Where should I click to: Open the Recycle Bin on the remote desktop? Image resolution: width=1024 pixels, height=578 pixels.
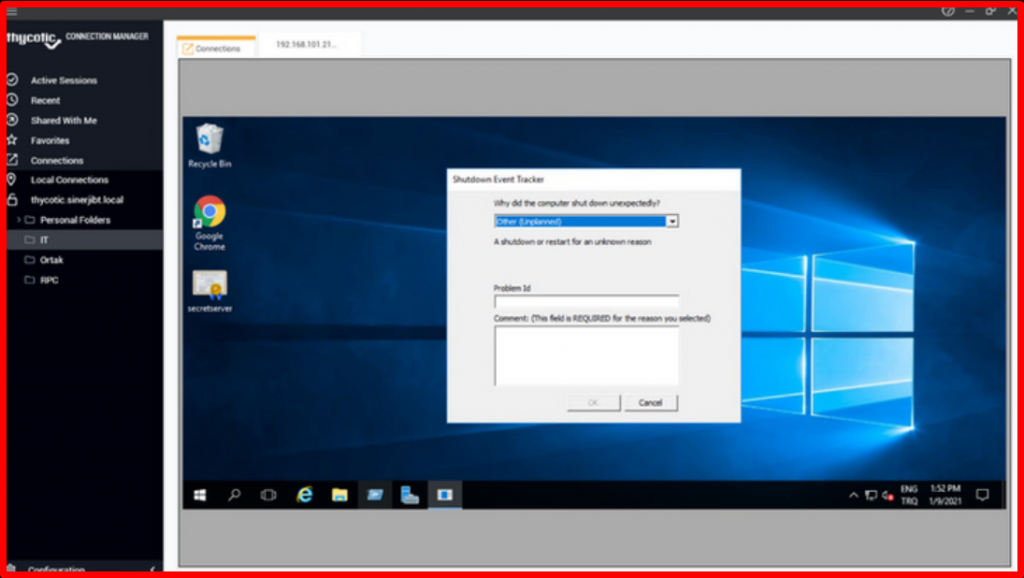pos(208,140)
